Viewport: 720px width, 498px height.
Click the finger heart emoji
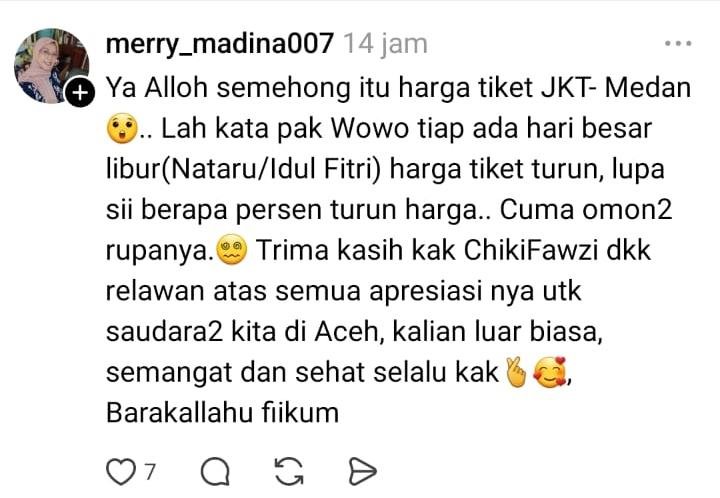(516, 372)
